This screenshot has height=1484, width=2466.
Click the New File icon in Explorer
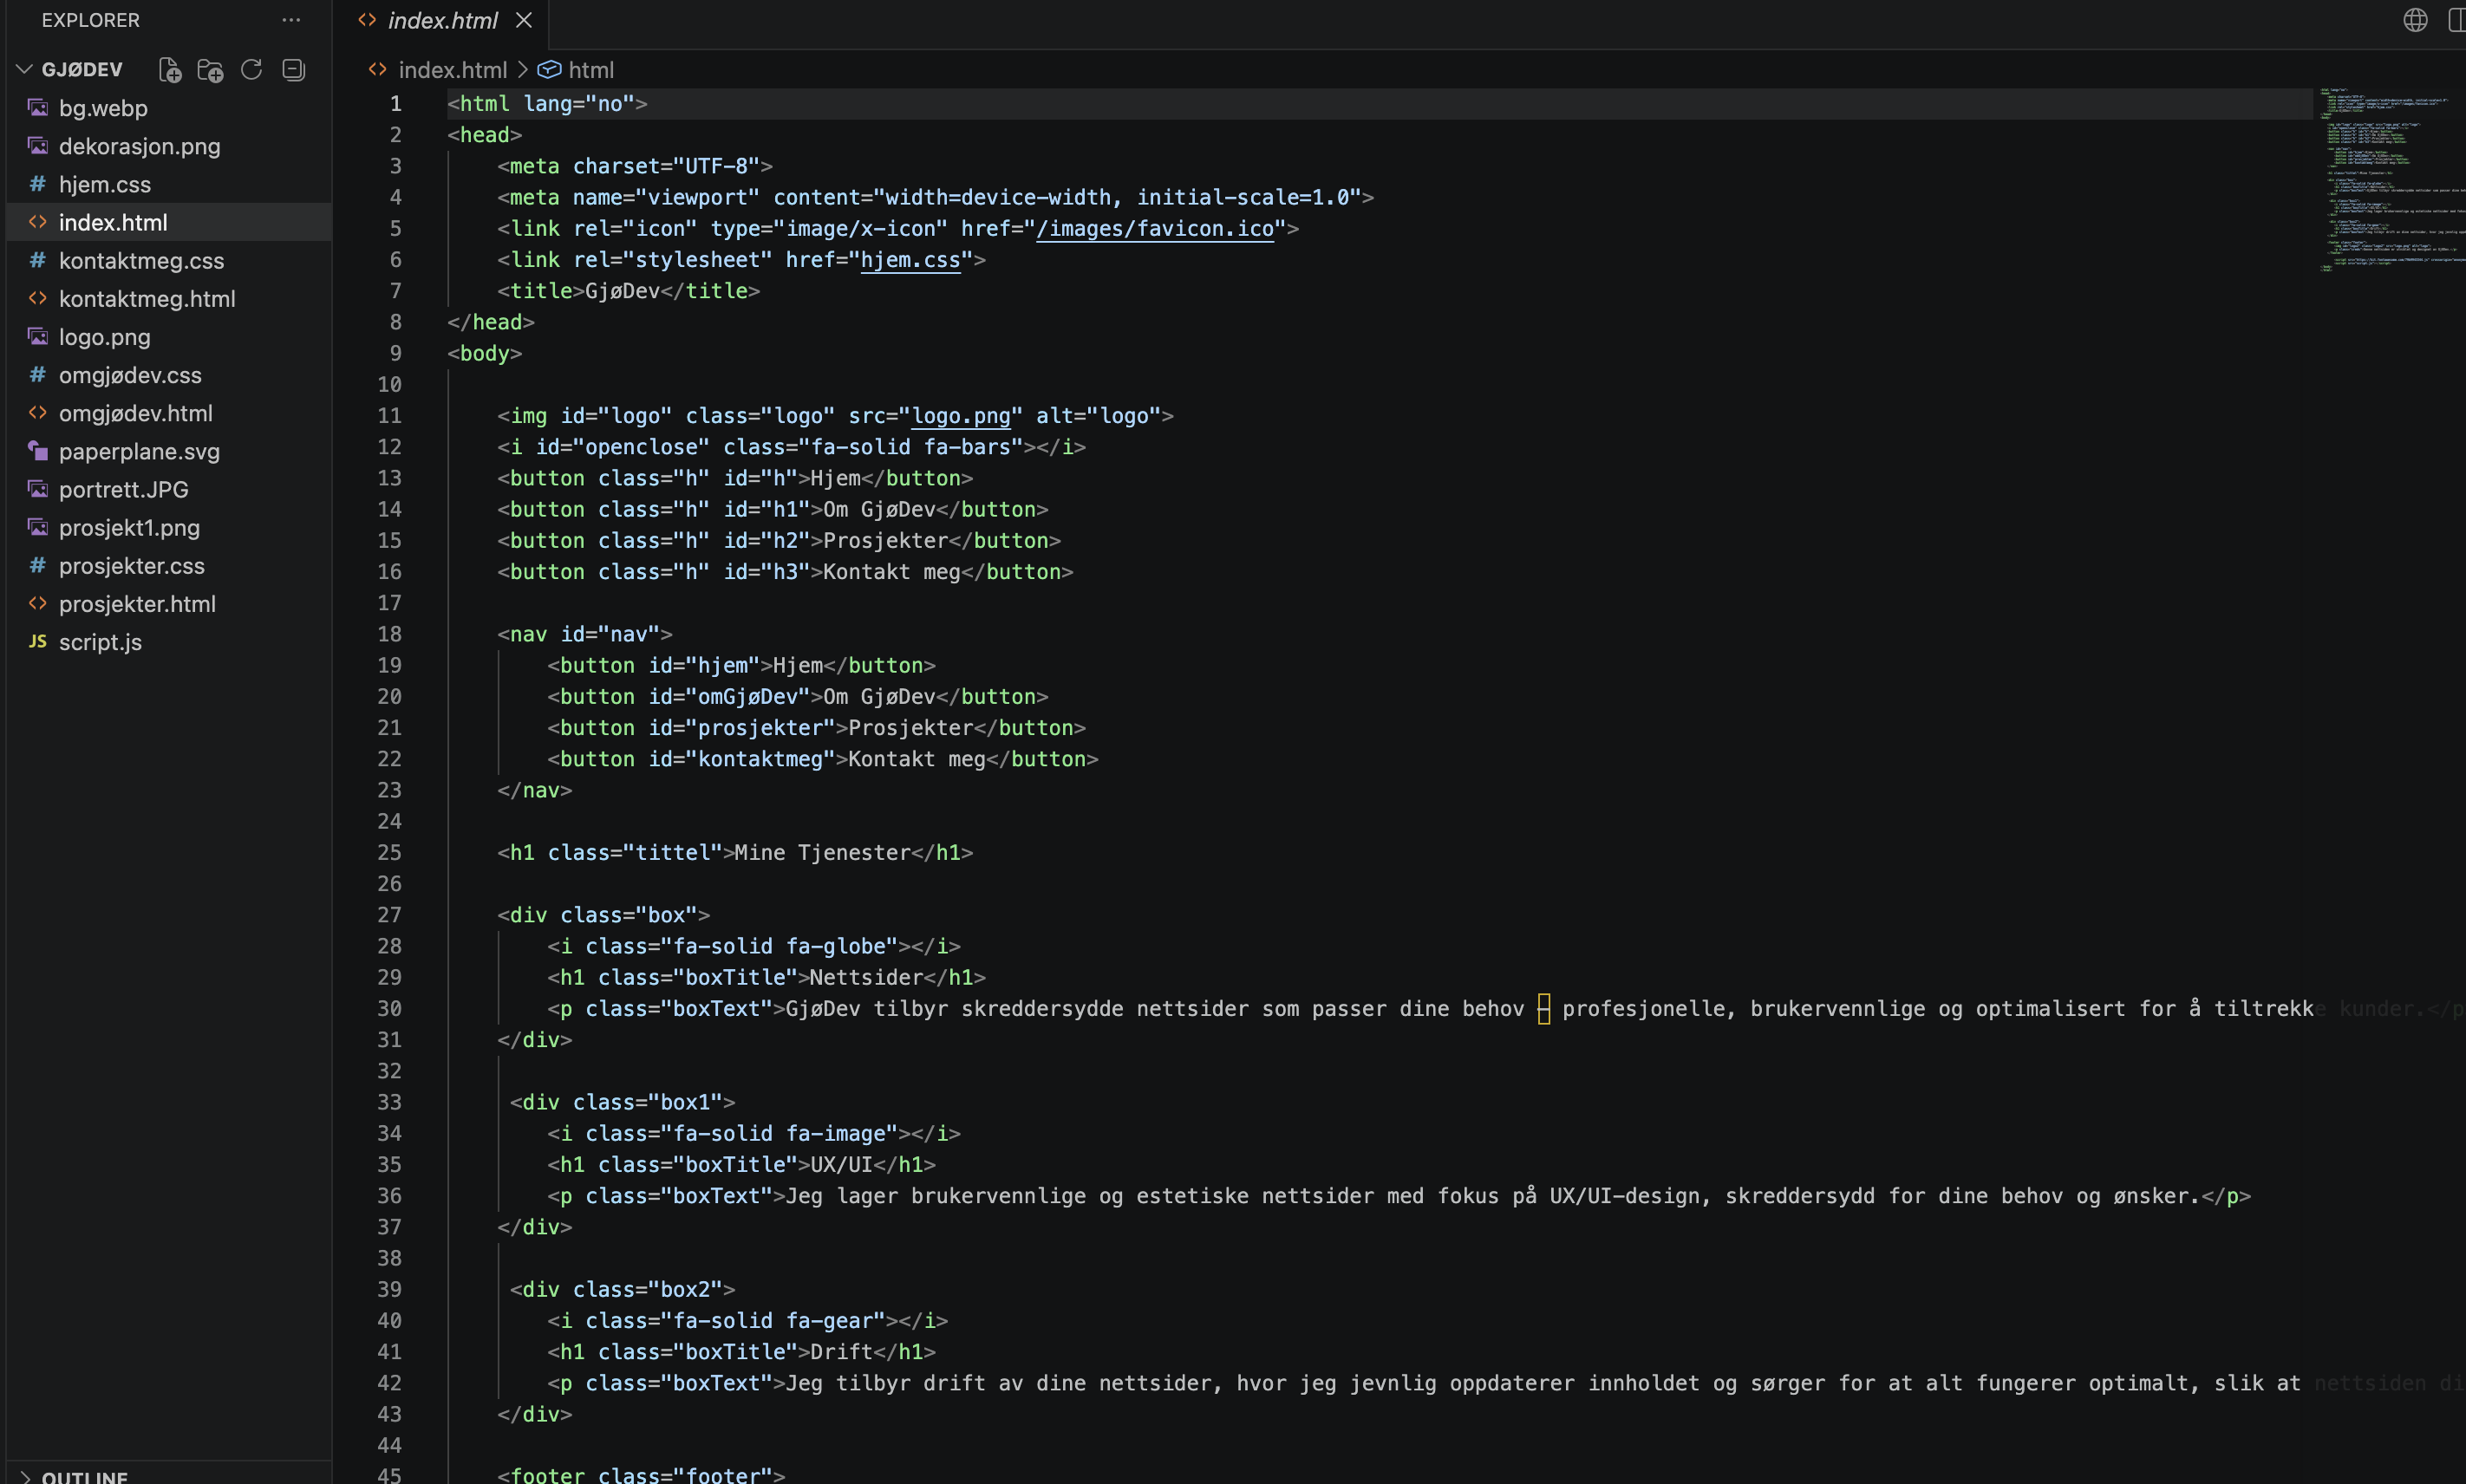(x=170, y=69)
